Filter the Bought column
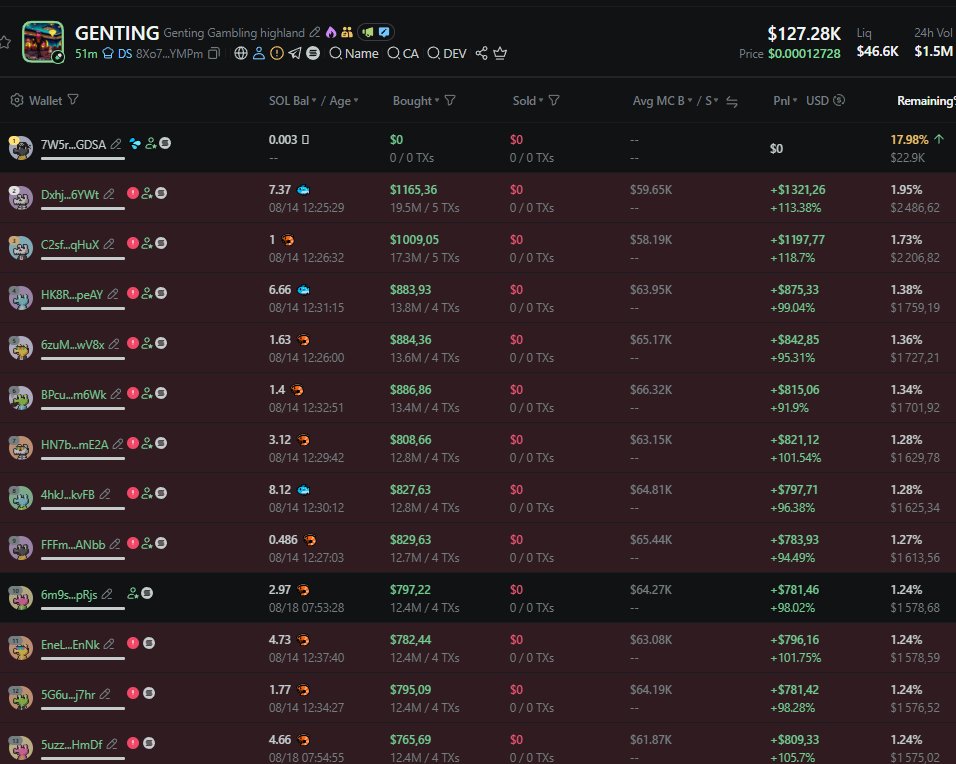The image size is (956, 764). tap(450, 100)
